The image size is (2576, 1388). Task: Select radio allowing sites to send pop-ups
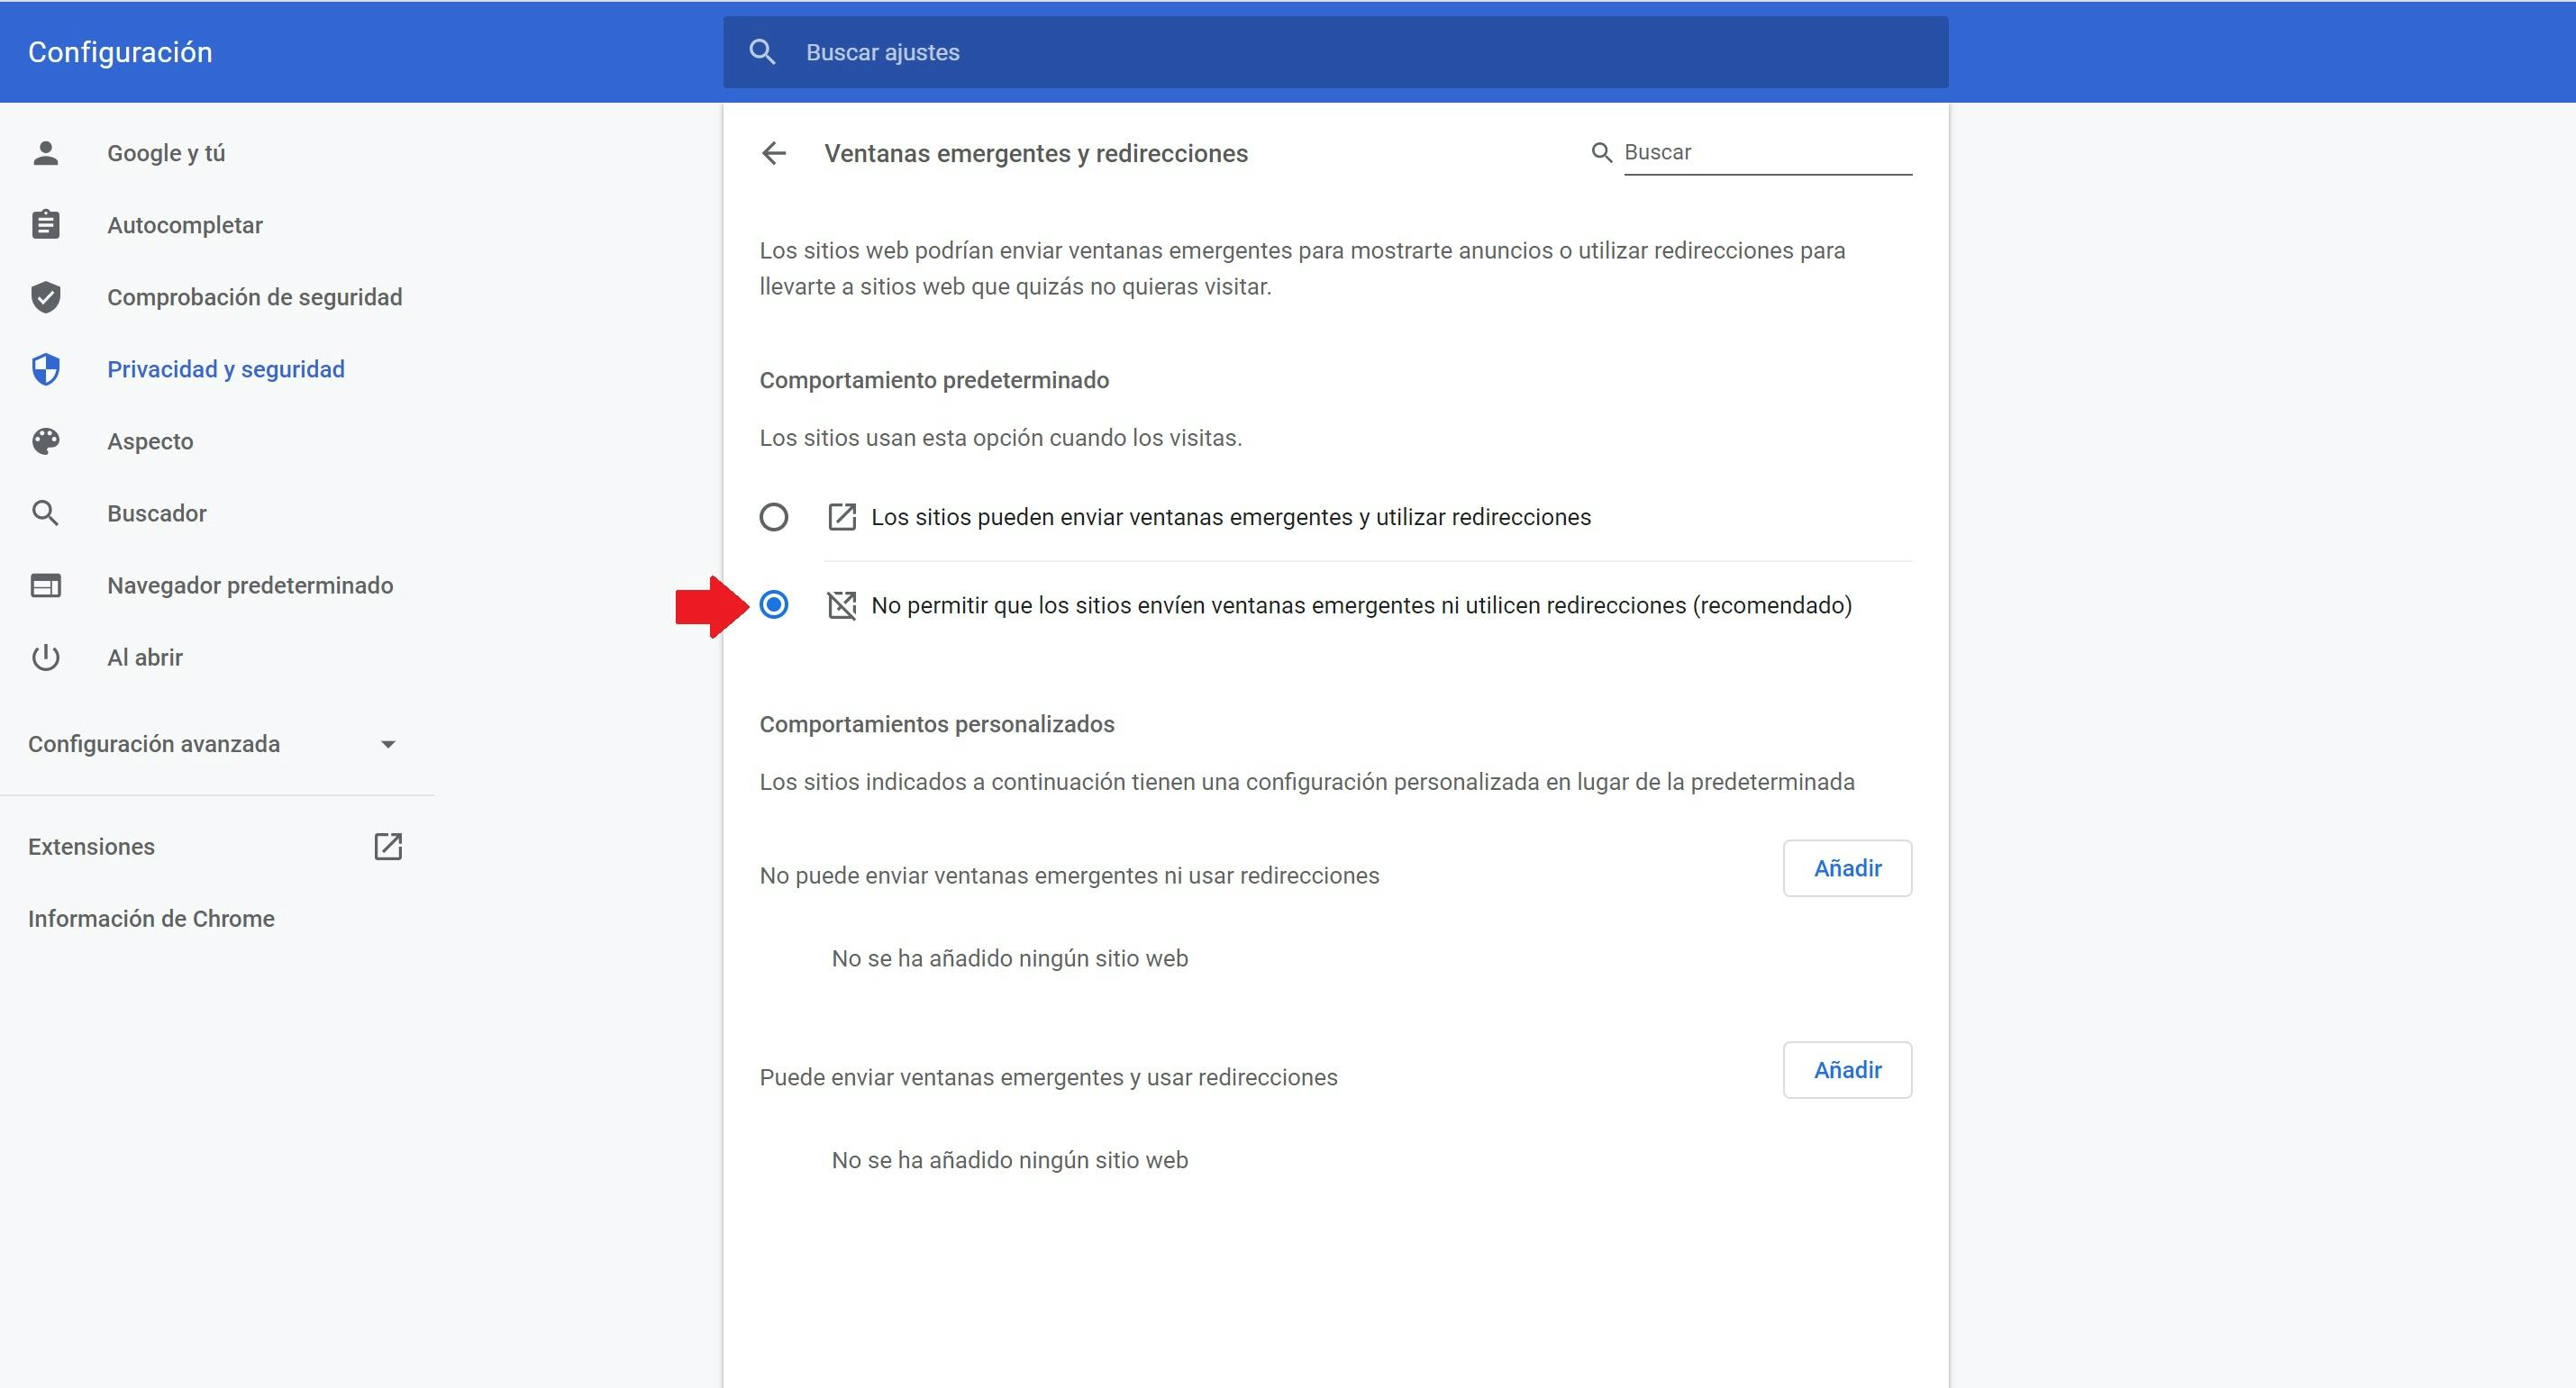[x=774, y=517]
